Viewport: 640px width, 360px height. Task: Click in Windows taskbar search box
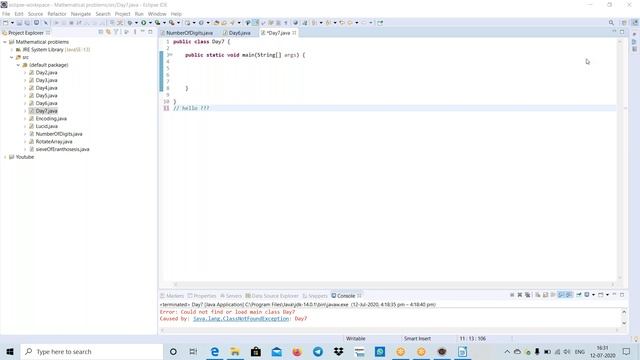click(x=91, y=351)
